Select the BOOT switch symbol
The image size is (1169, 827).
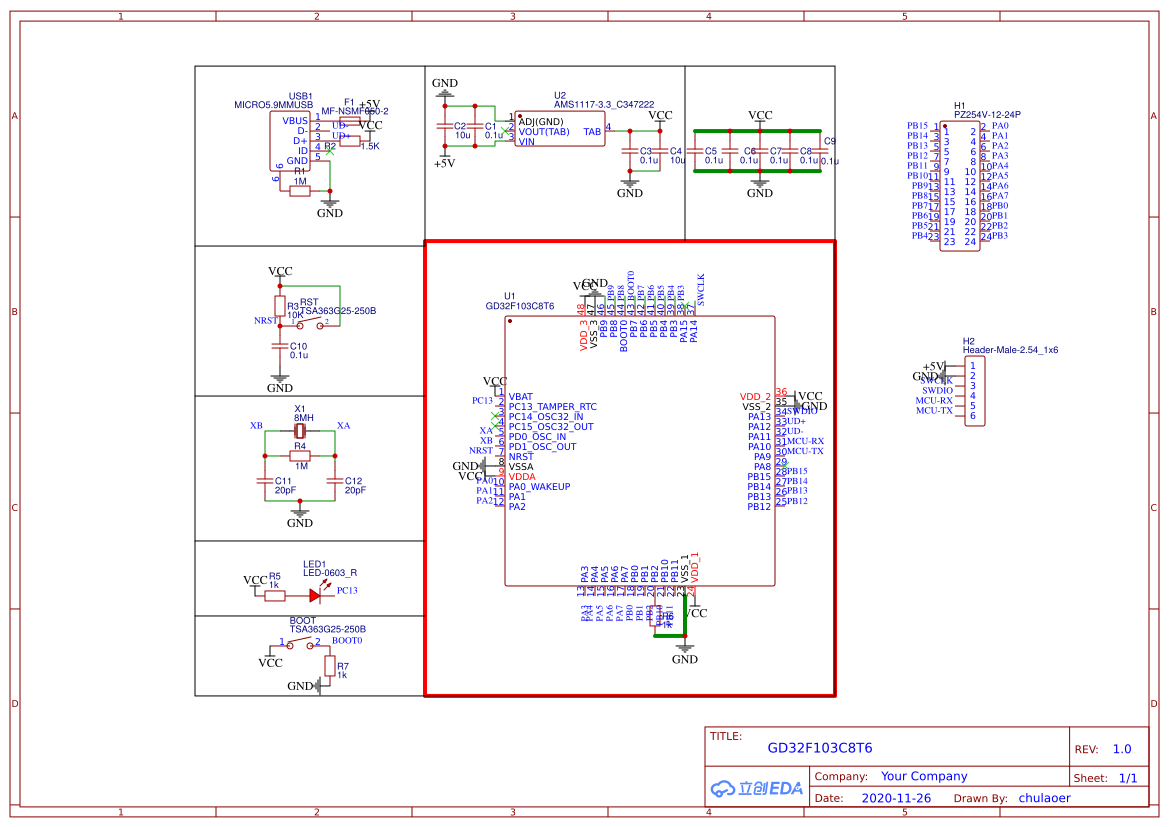(x=300, y=645)
